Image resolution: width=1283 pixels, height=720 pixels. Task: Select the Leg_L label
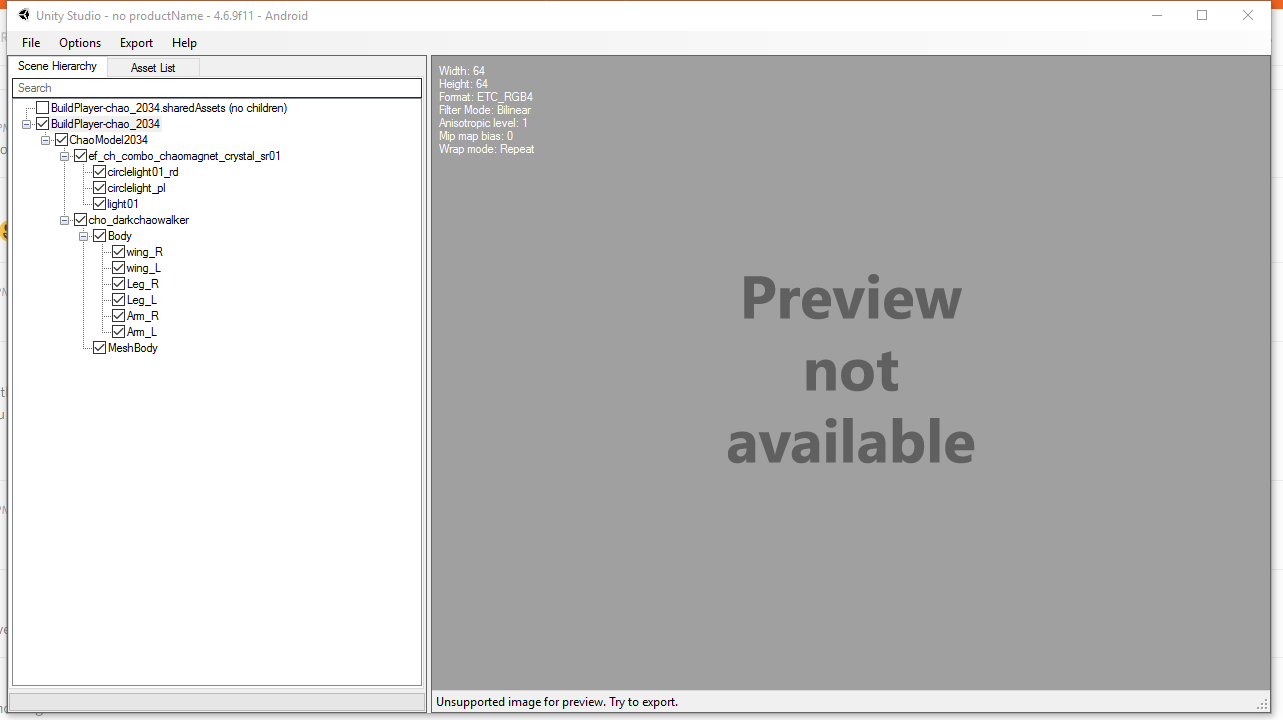[141, 300]
